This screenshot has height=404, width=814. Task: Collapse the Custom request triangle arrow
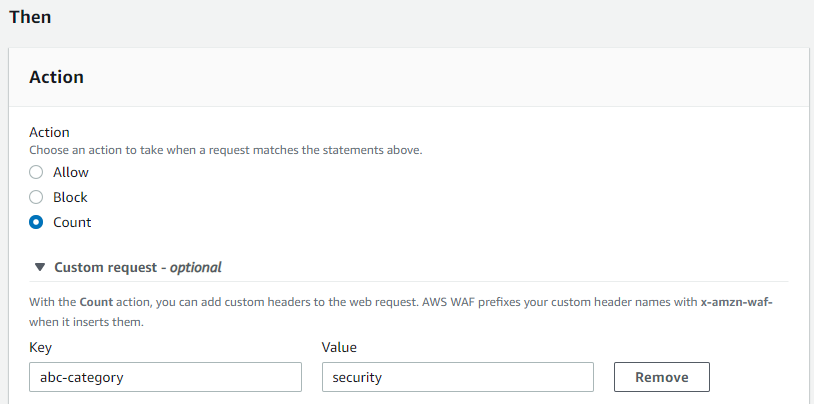tap(40, 267)
